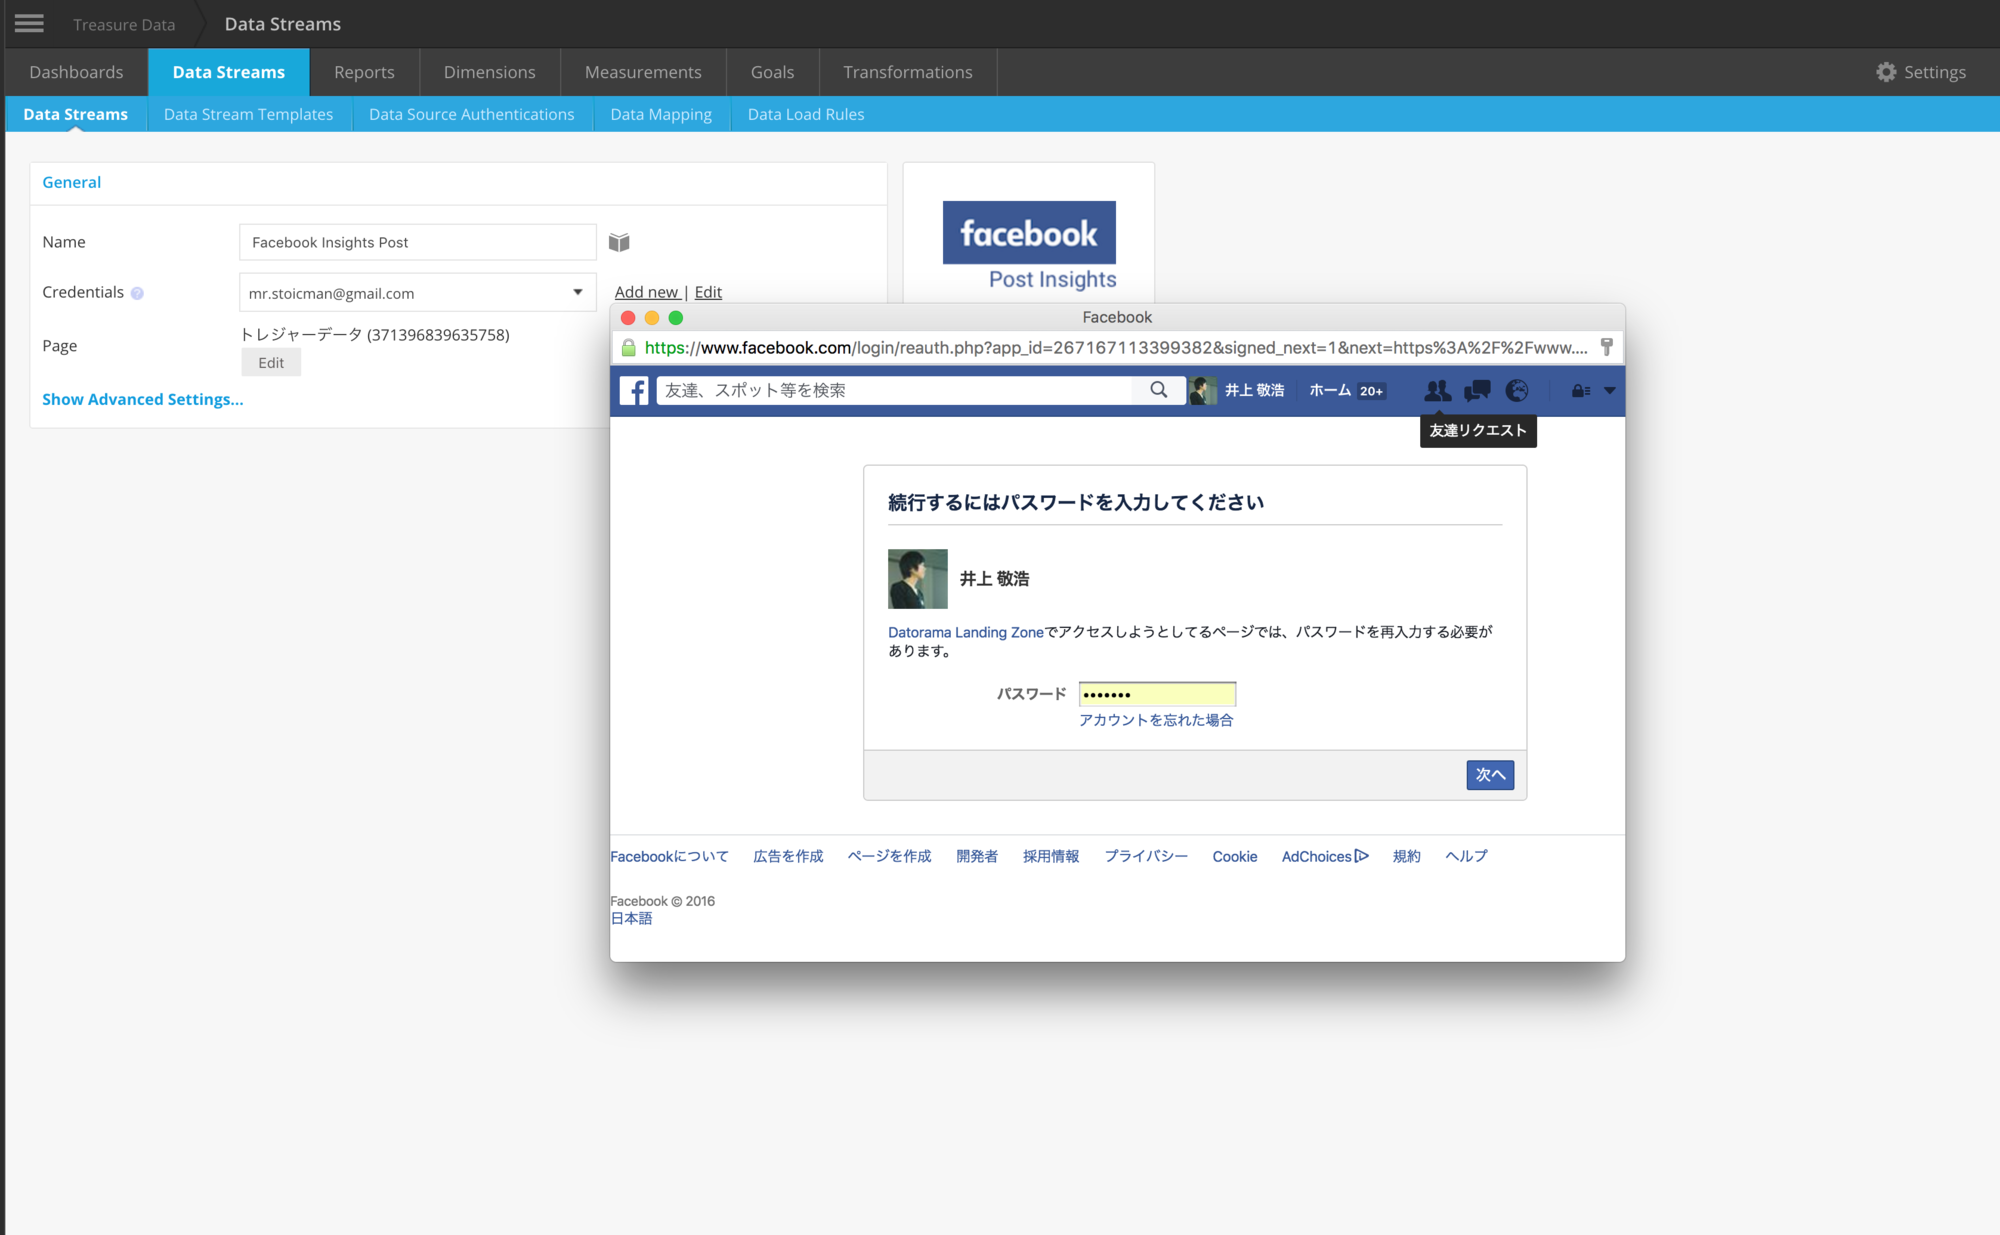The height and width of the screenshot is (1235, 2000).
Task: Select the Data Streams sub-tab
Action: [x=76, y=114]
